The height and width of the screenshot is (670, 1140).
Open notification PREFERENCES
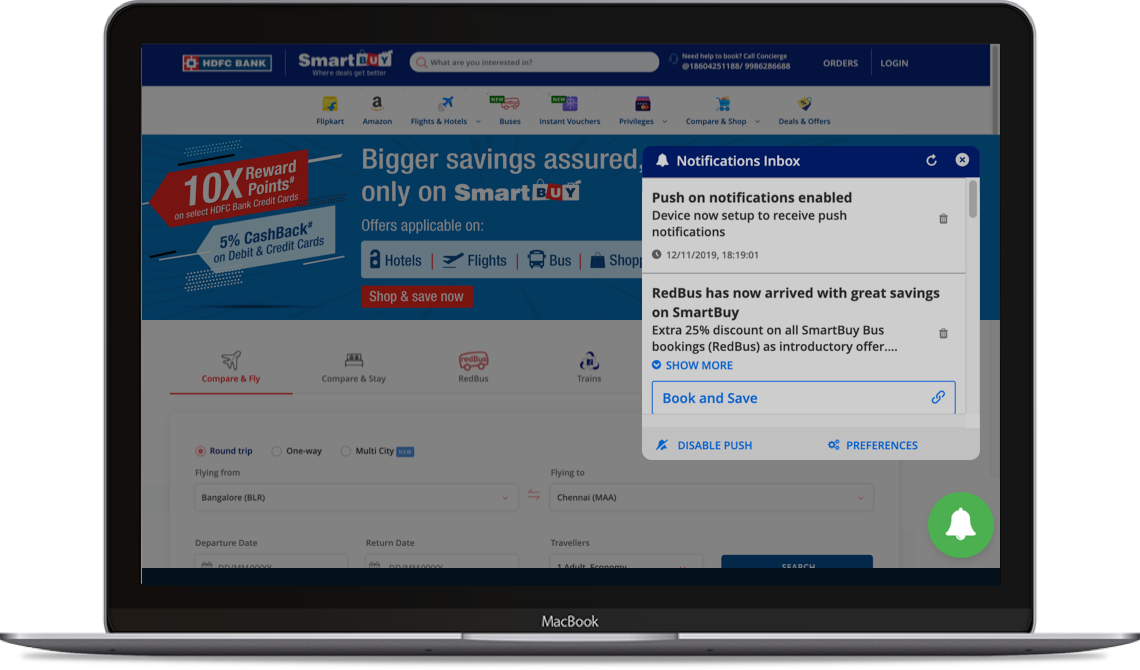pyautogui.click(x=872, y=445)
